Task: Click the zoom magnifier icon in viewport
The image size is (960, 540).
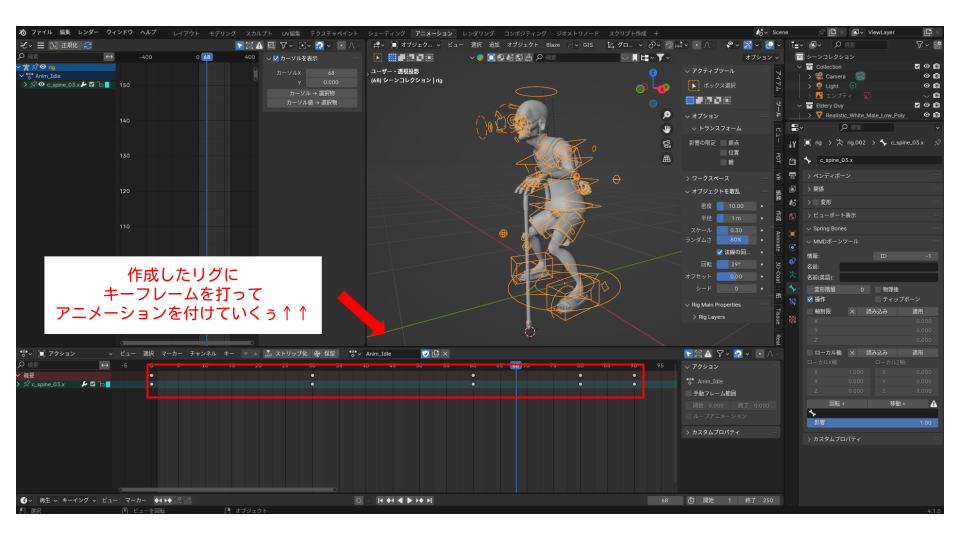Action: point(667,115)
